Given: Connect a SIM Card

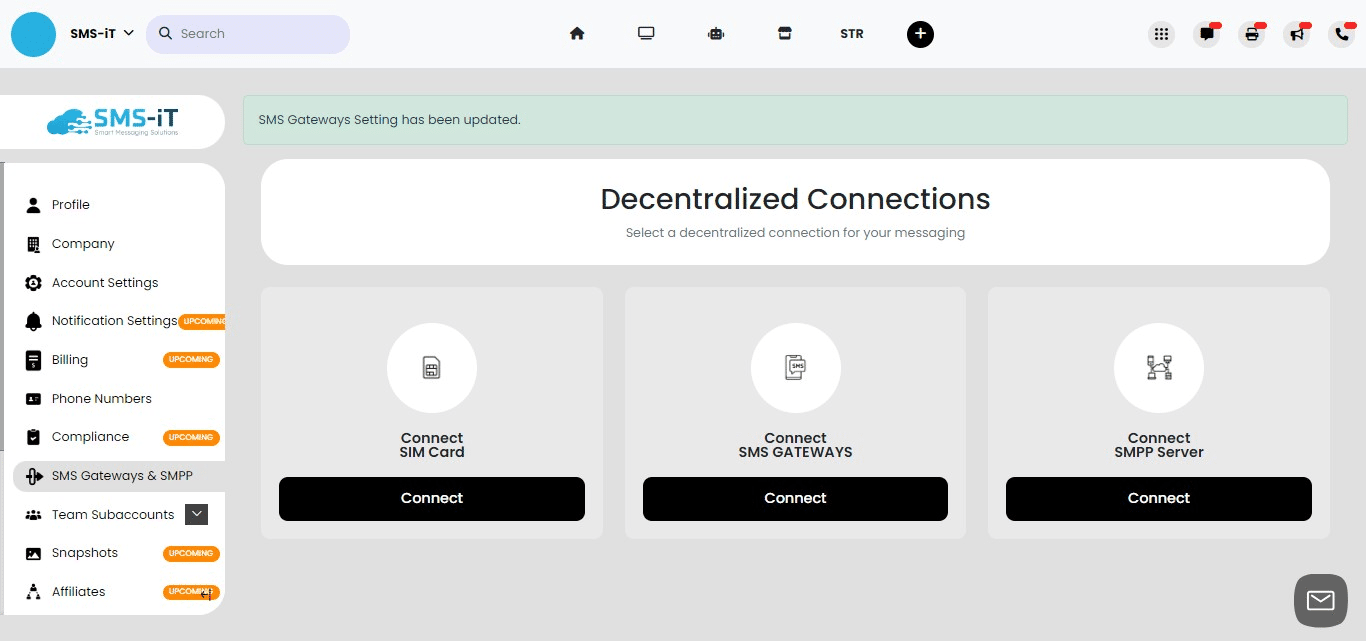Looking at the screenshot, I should pyautogui.click(x=432, y=498).
